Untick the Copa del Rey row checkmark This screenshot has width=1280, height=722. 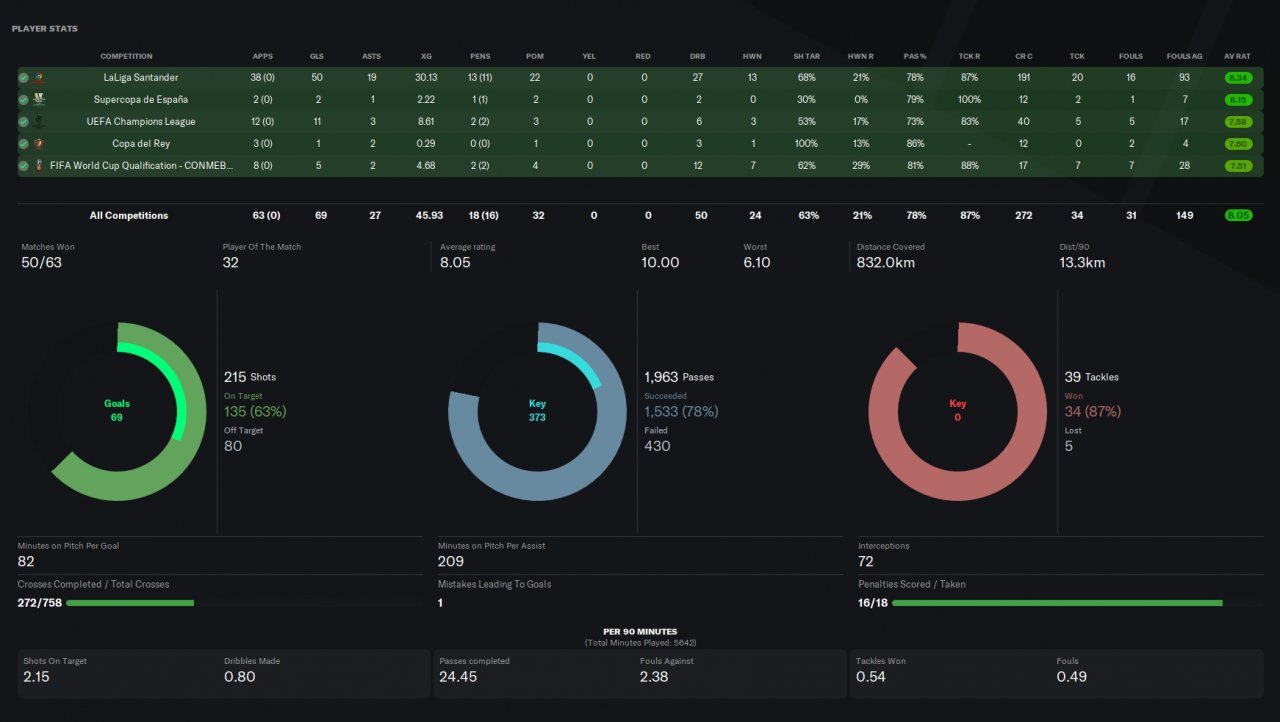pyautogui.click(x=23, y=143)
